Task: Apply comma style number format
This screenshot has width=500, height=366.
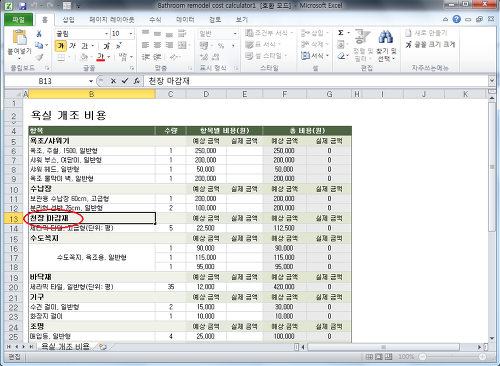Action: 233,46
